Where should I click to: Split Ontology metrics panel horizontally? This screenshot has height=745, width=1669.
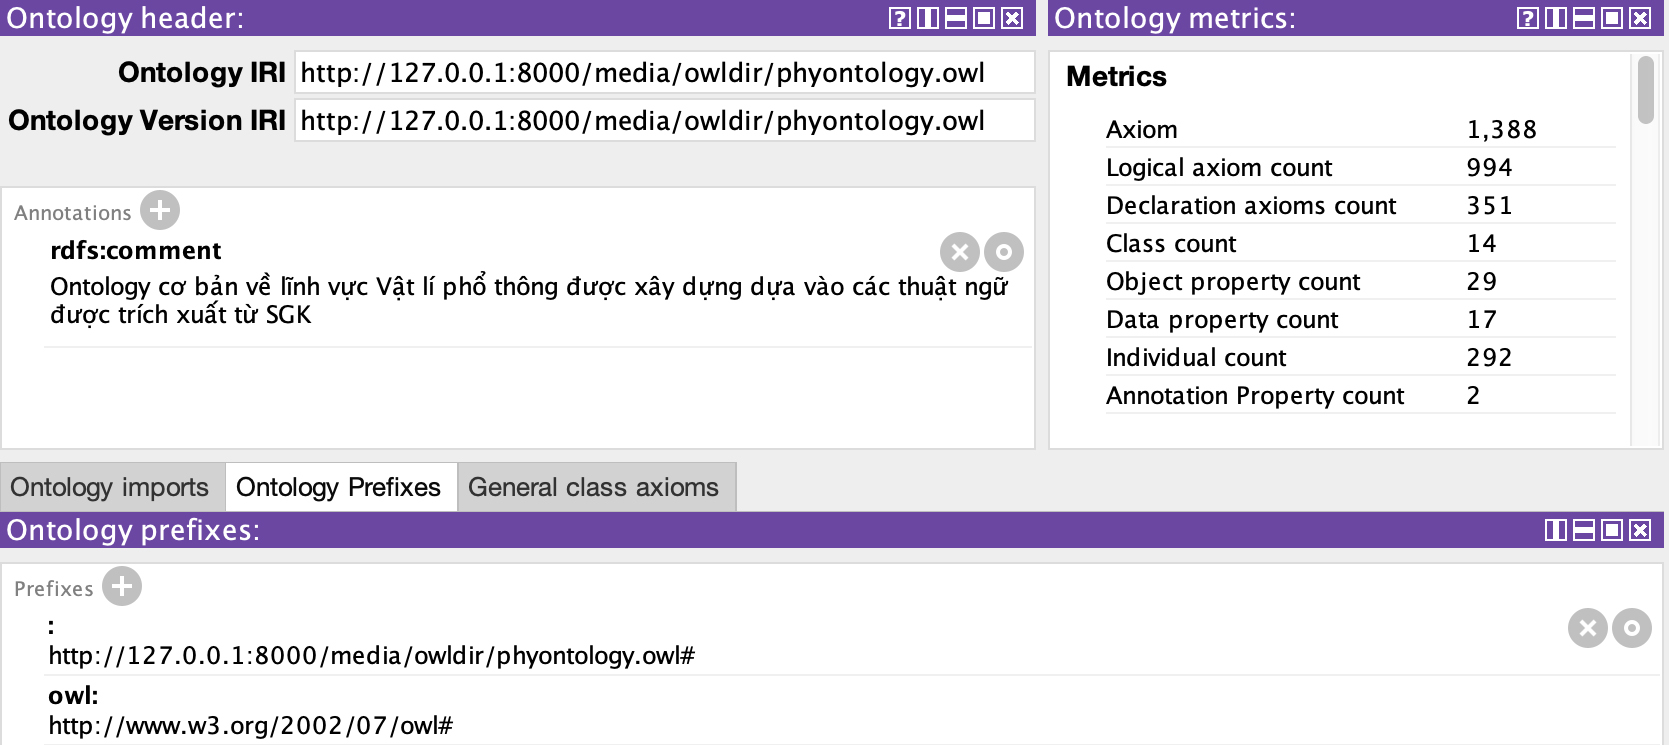coord(1584,18)
